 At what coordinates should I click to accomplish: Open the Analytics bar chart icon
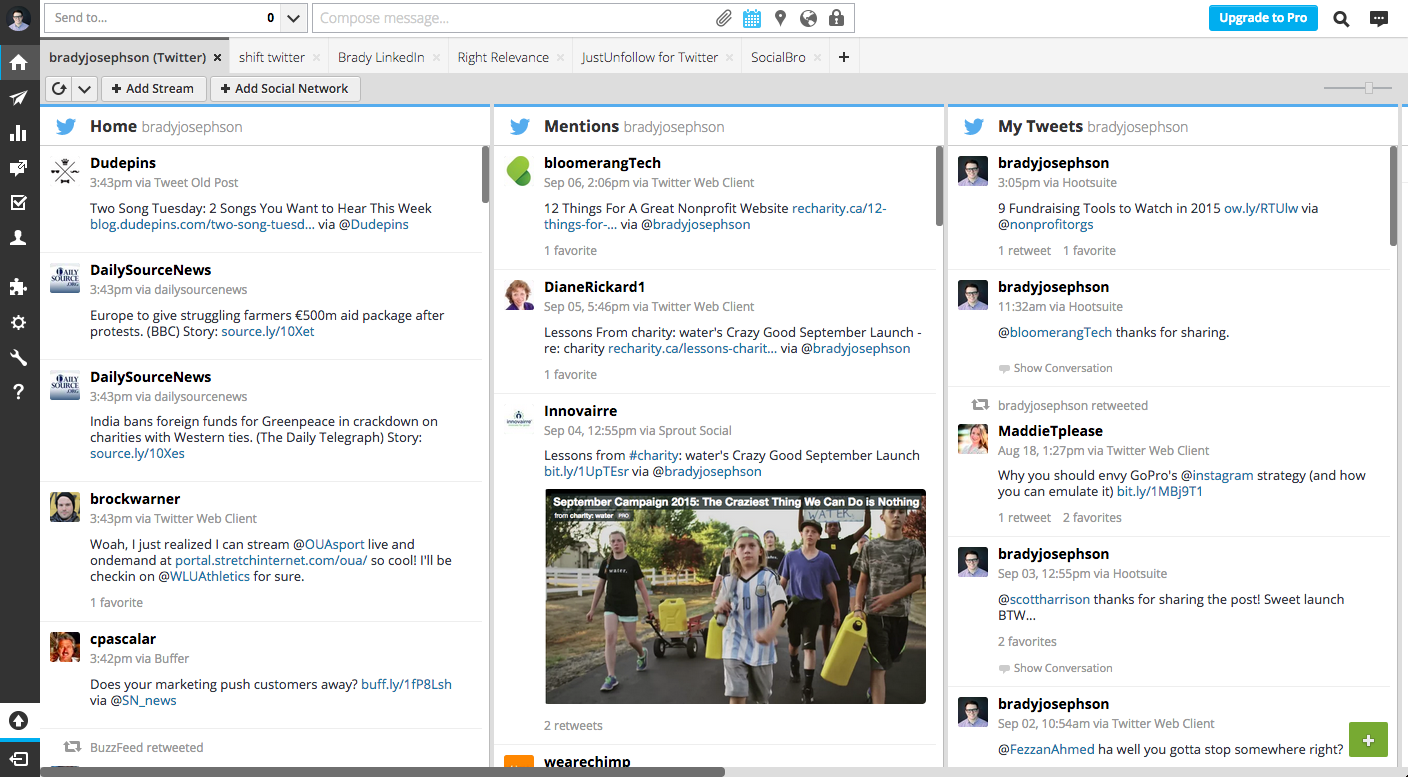click(18, 133)
